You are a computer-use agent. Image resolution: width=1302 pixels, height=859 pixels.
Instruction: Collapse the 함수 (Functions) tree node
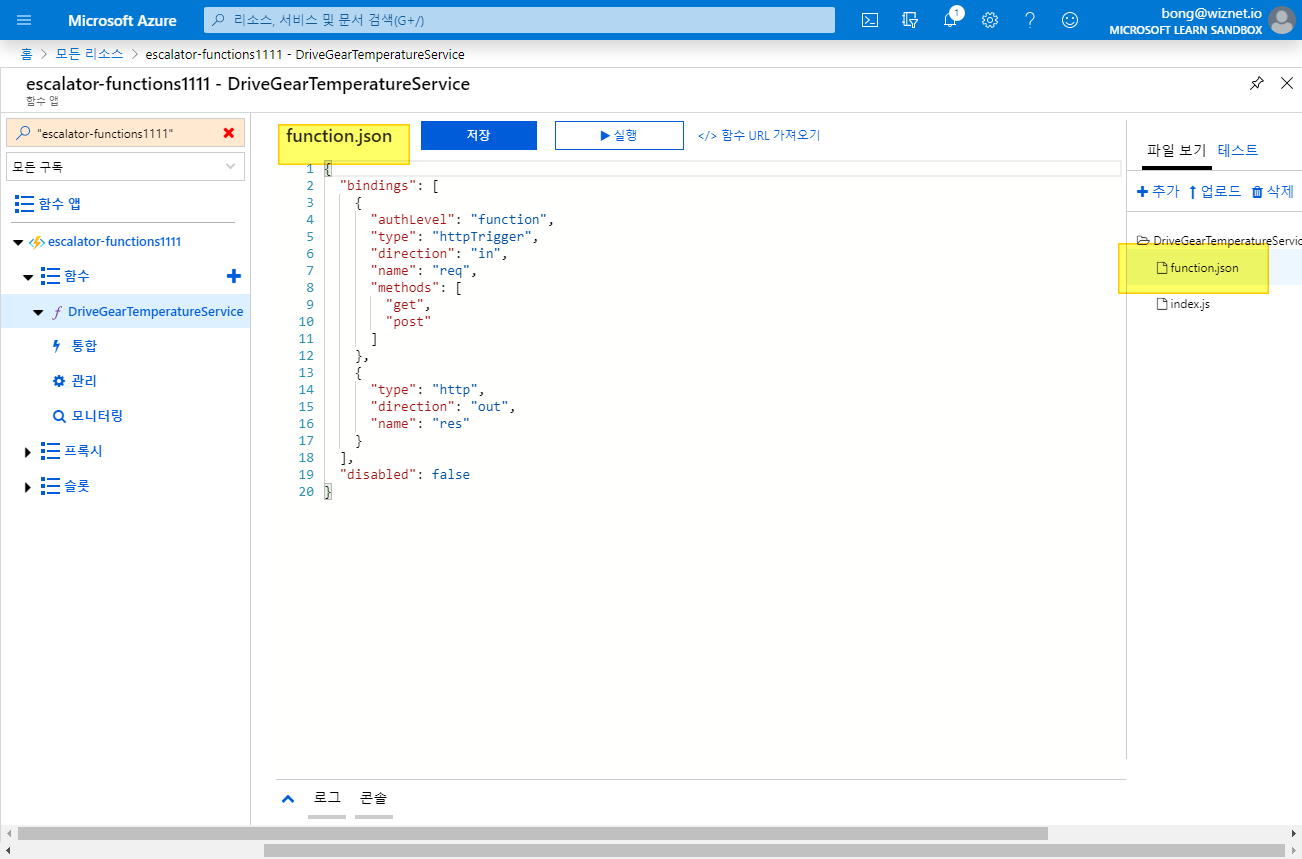pyautogui.click(x=29, y=277)
